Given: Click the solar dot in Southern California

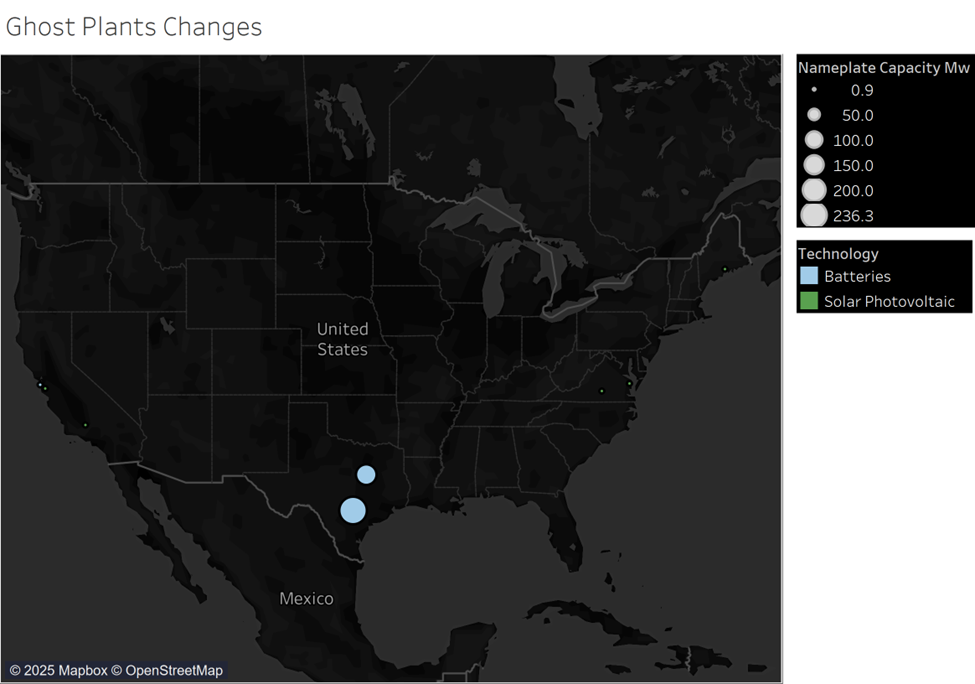Looking at the screenshot, I should pyautogui.click(x=85, y=425).
